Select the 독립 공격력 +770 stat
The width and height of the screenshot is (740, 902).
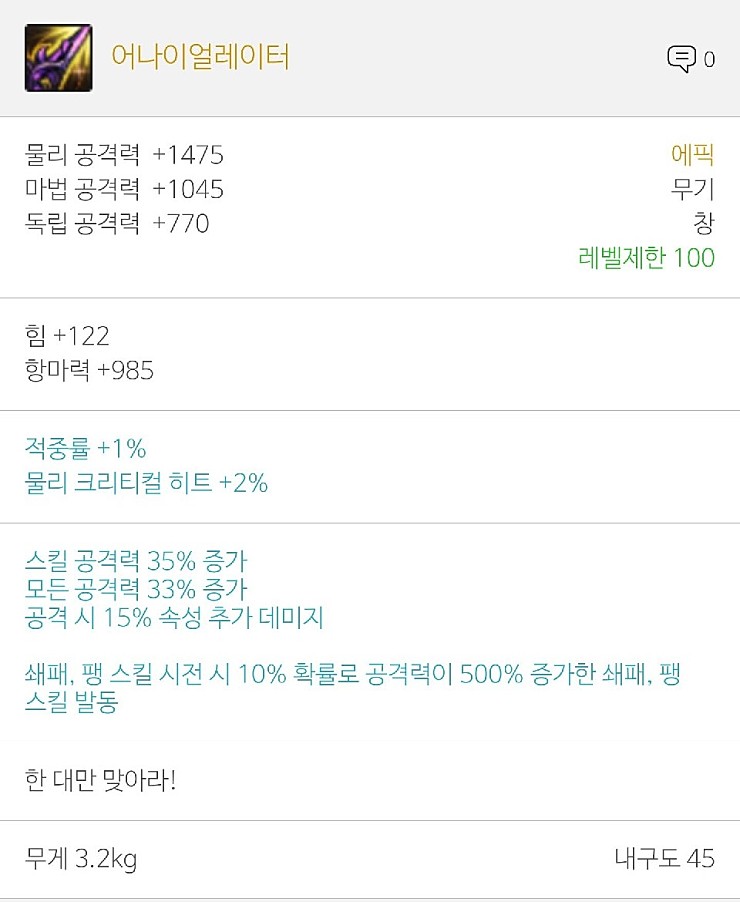117,223
